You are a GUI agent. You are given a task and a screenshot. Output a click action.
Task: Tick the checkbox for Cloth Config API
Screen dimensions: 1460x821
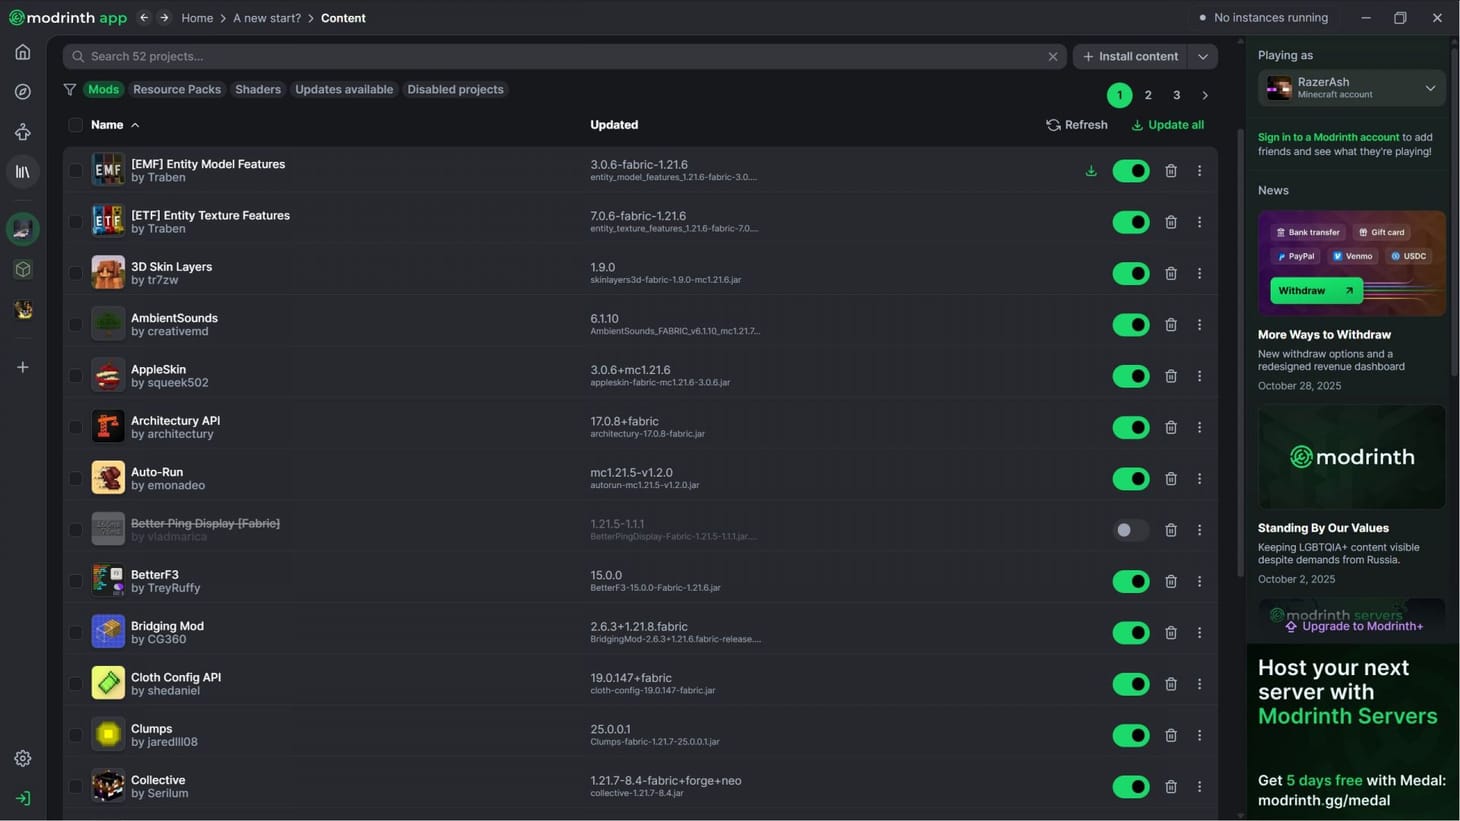[75, 684]
